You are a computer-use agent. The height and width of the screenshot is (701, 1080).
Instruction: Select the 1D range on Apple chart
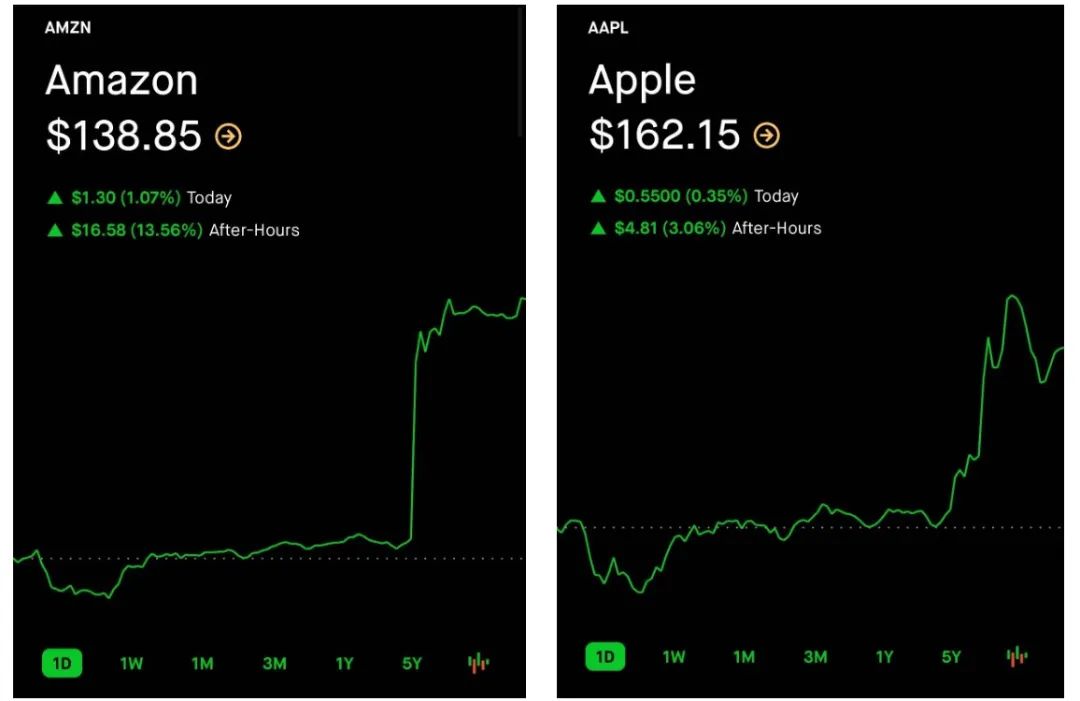604,657
